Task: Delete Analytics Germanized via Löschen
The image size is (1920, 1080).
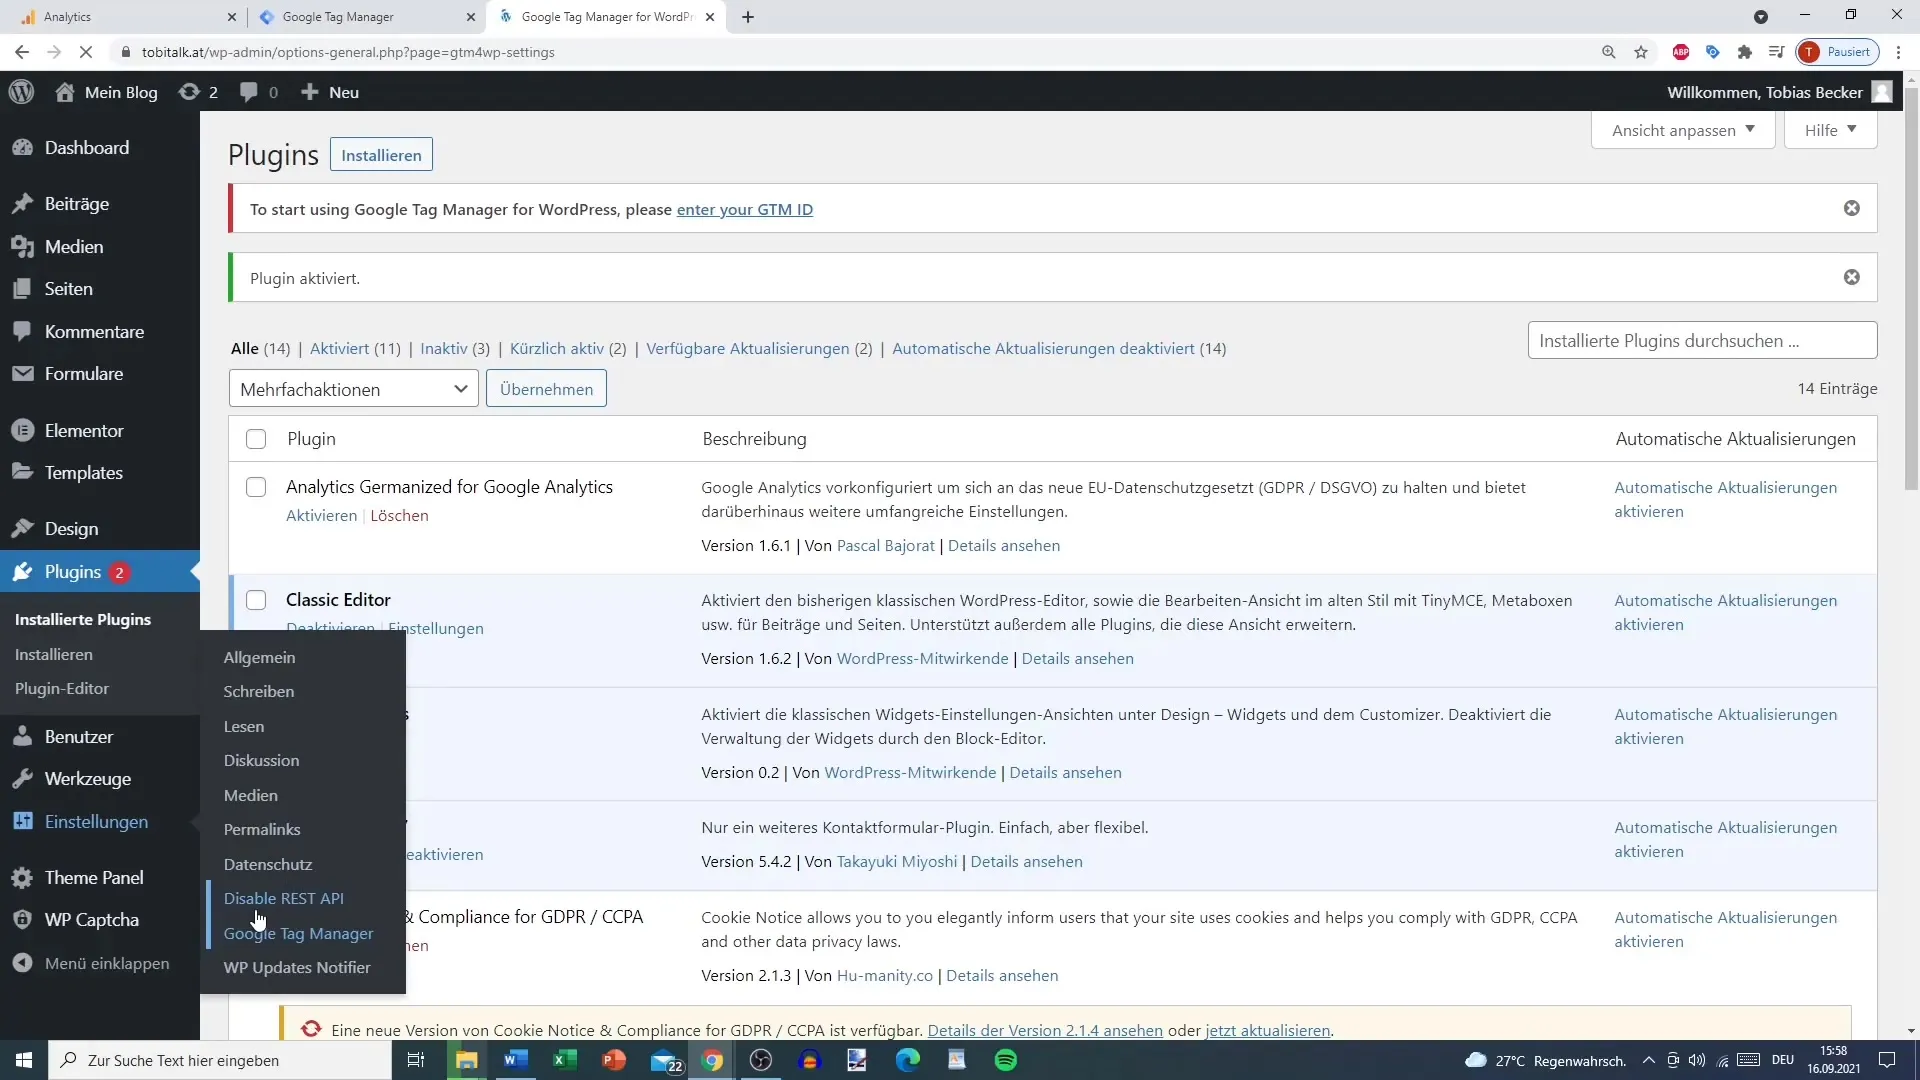Action: tap(399, 516)
